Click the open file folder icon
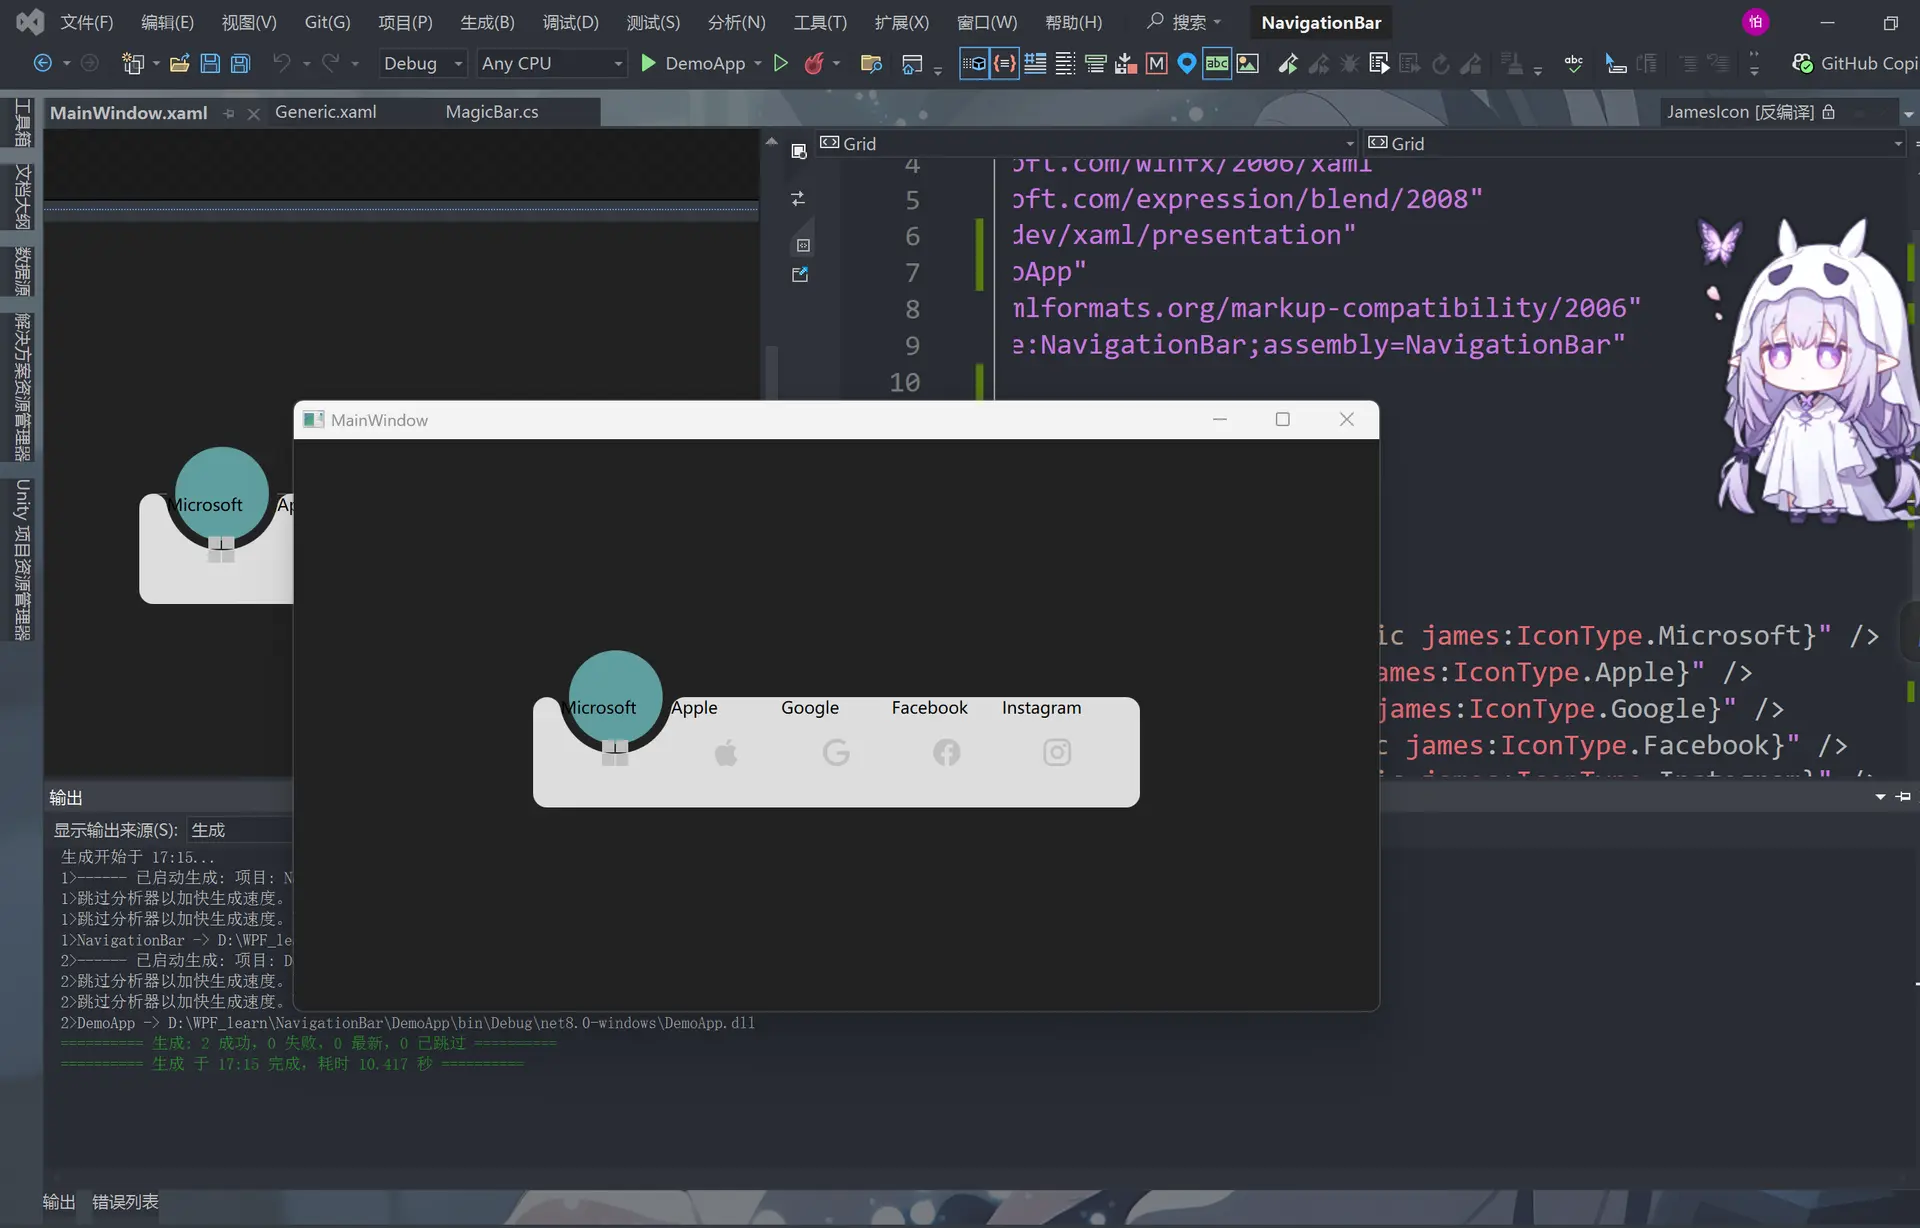The width and height of the screenshot is (1920, 1228). (x=180, y=63)
